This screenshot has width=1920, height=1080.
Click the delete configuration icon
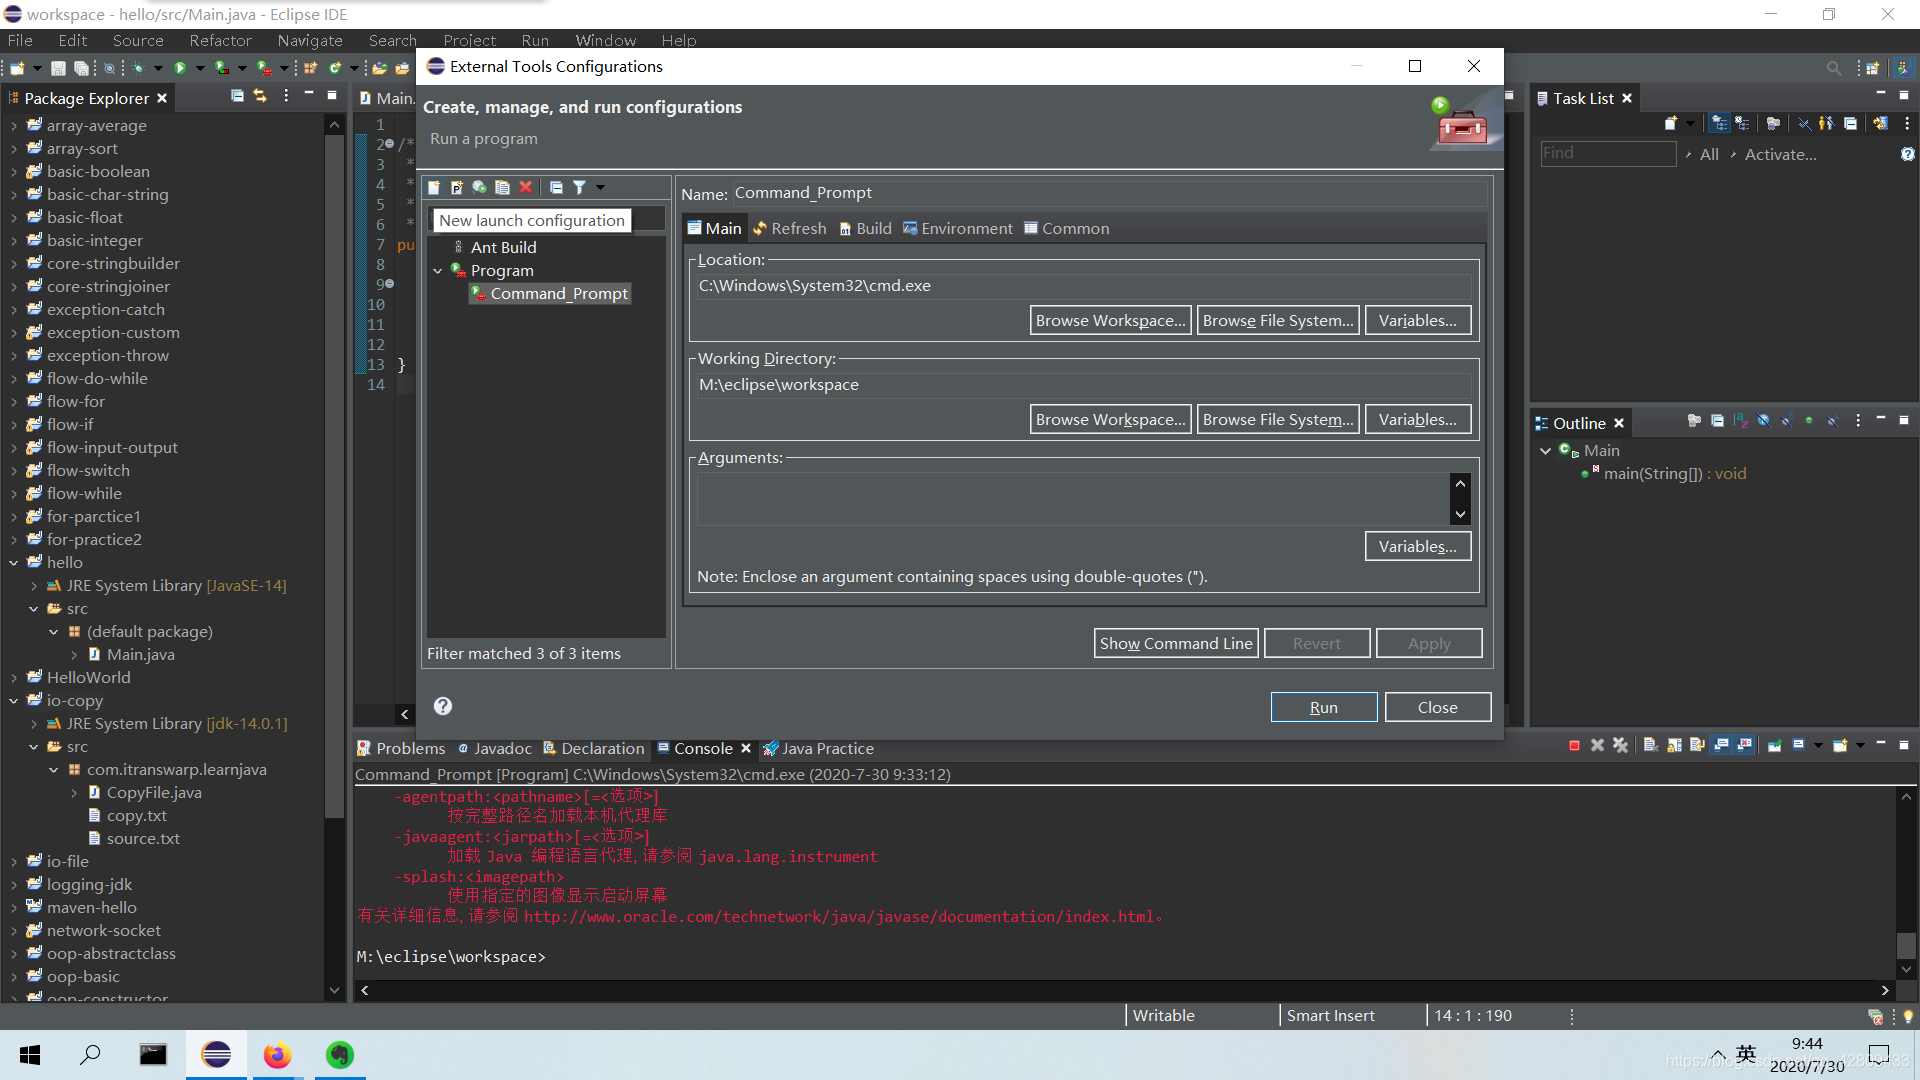pyautogui.click(x=524, y=186)
